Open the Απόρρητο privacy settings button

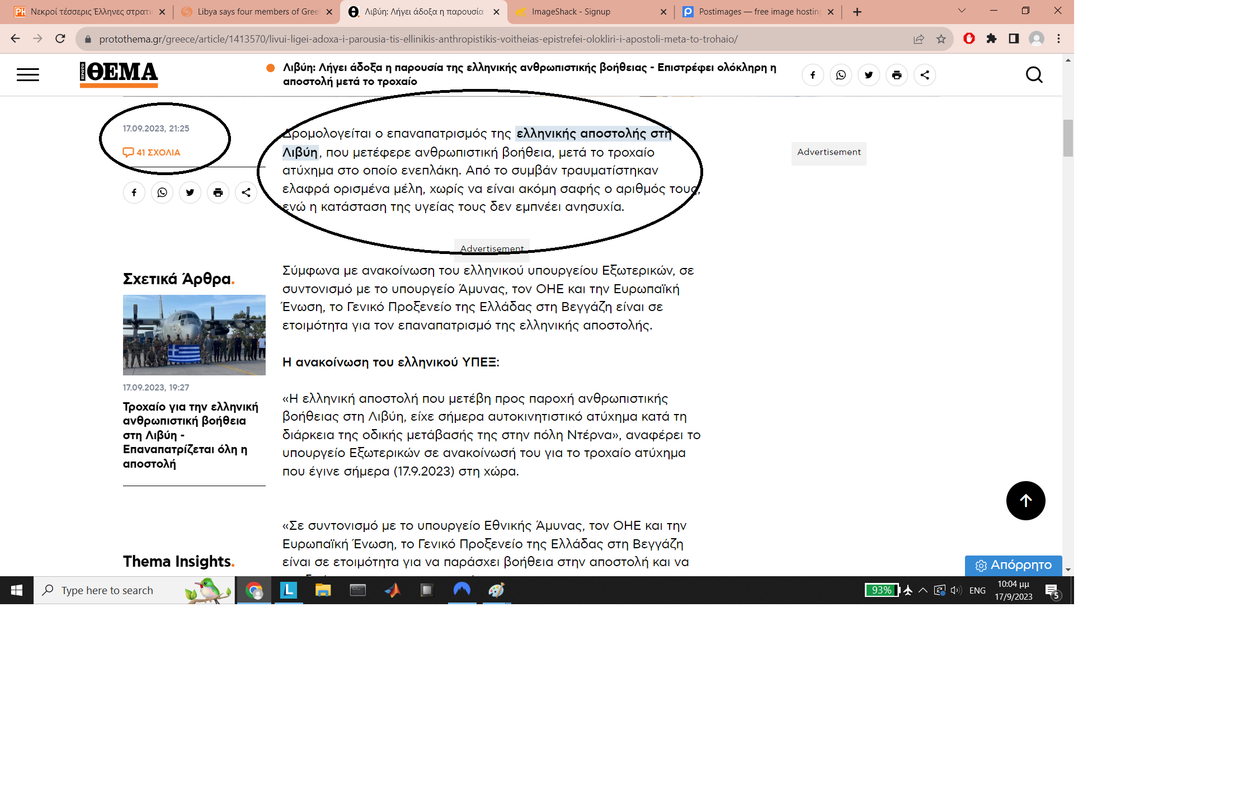[1013, 565]
